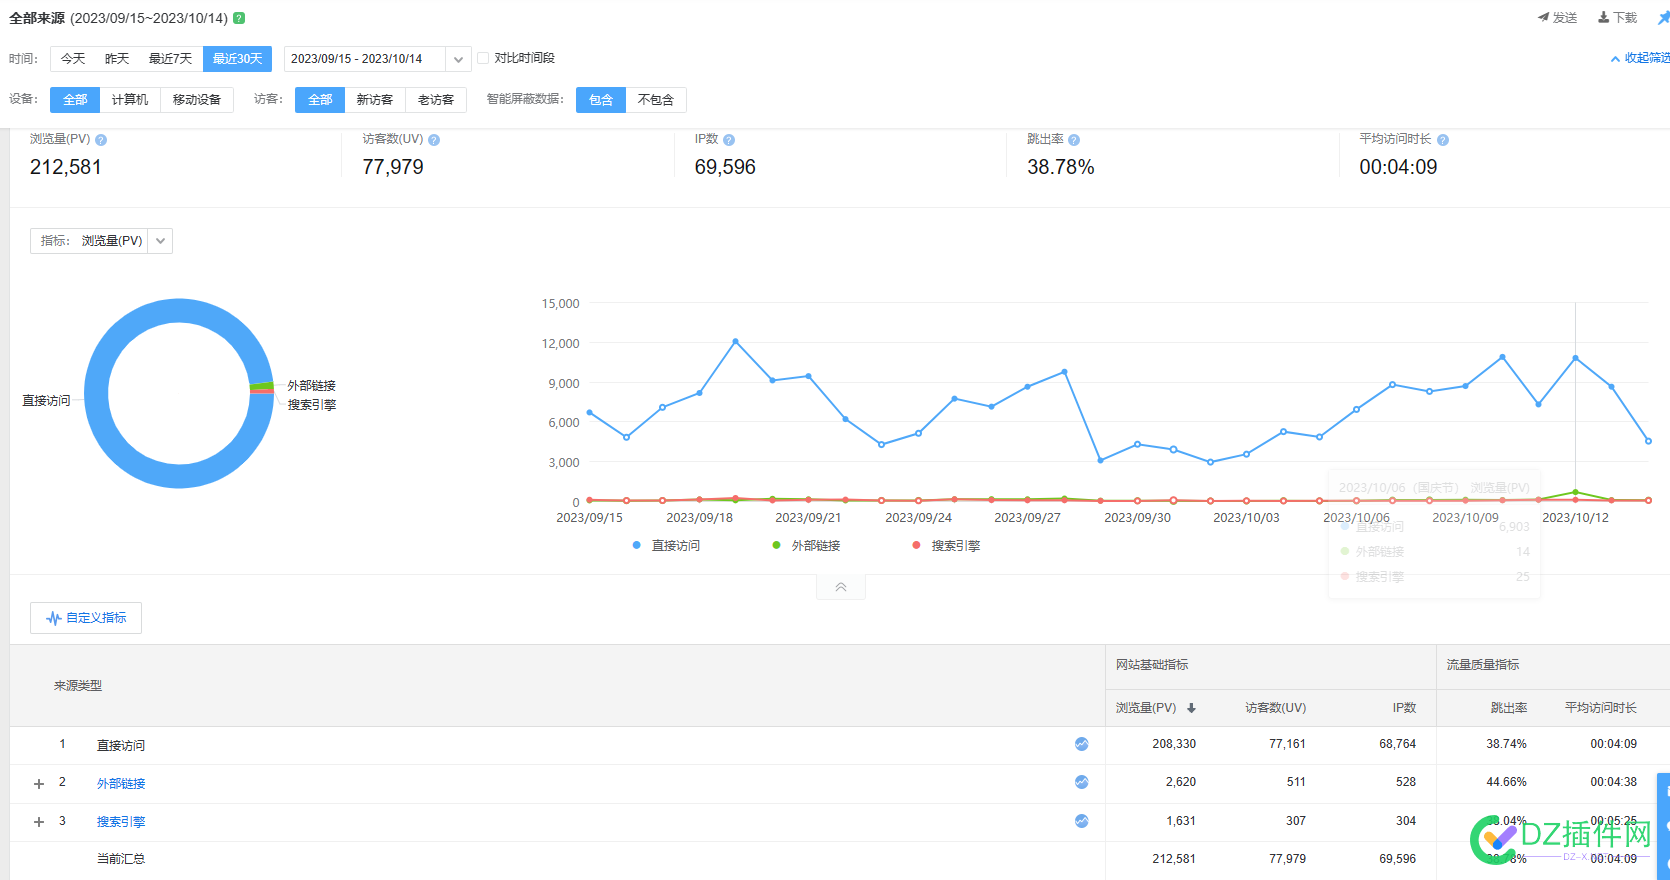Open trend chart icon for 直接访问 row
Screen dimensions: 1670x880
click(x=1081, y=744)
